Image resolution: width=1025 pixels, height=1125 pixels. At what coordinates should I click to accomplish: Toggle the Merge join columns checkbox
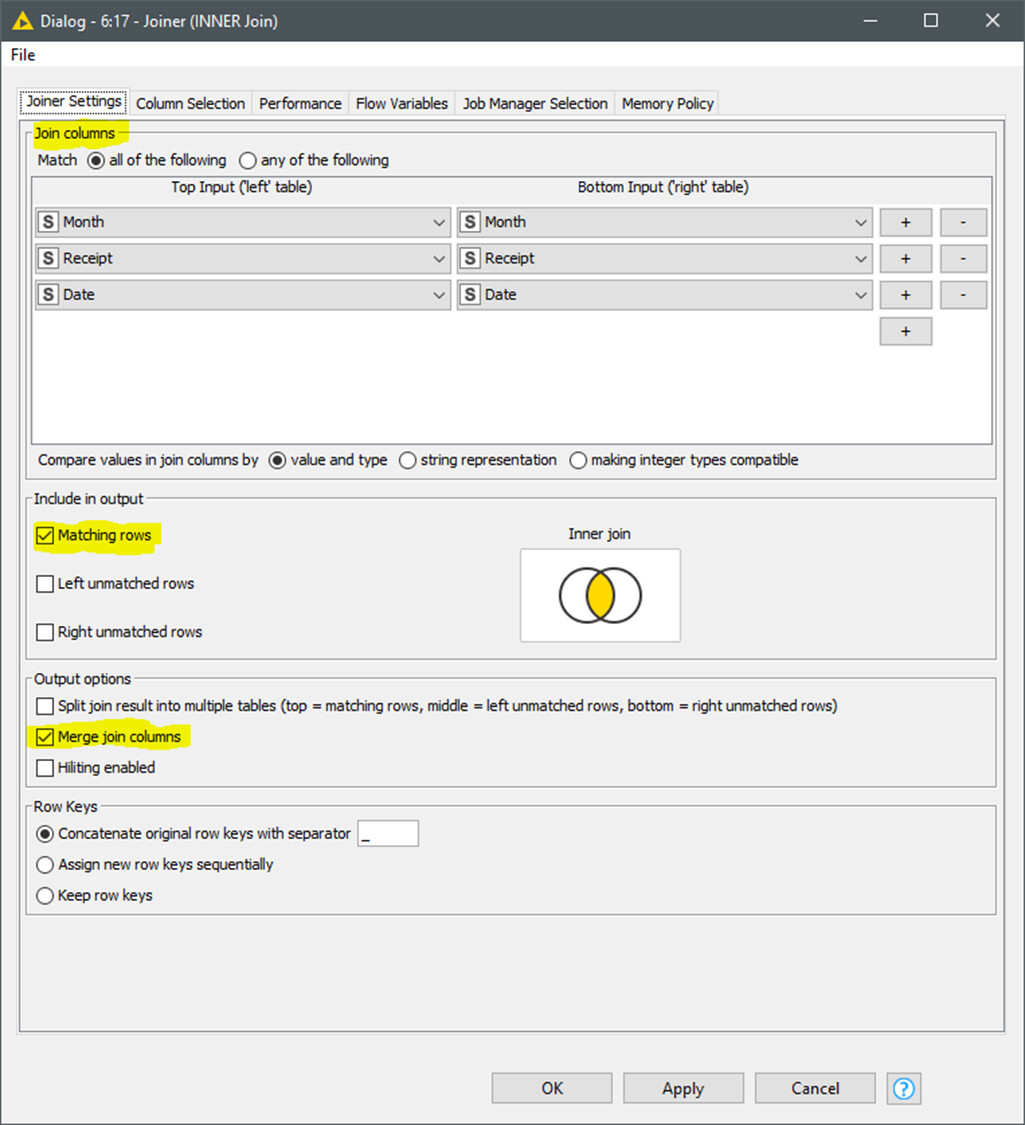coord(45,737)
